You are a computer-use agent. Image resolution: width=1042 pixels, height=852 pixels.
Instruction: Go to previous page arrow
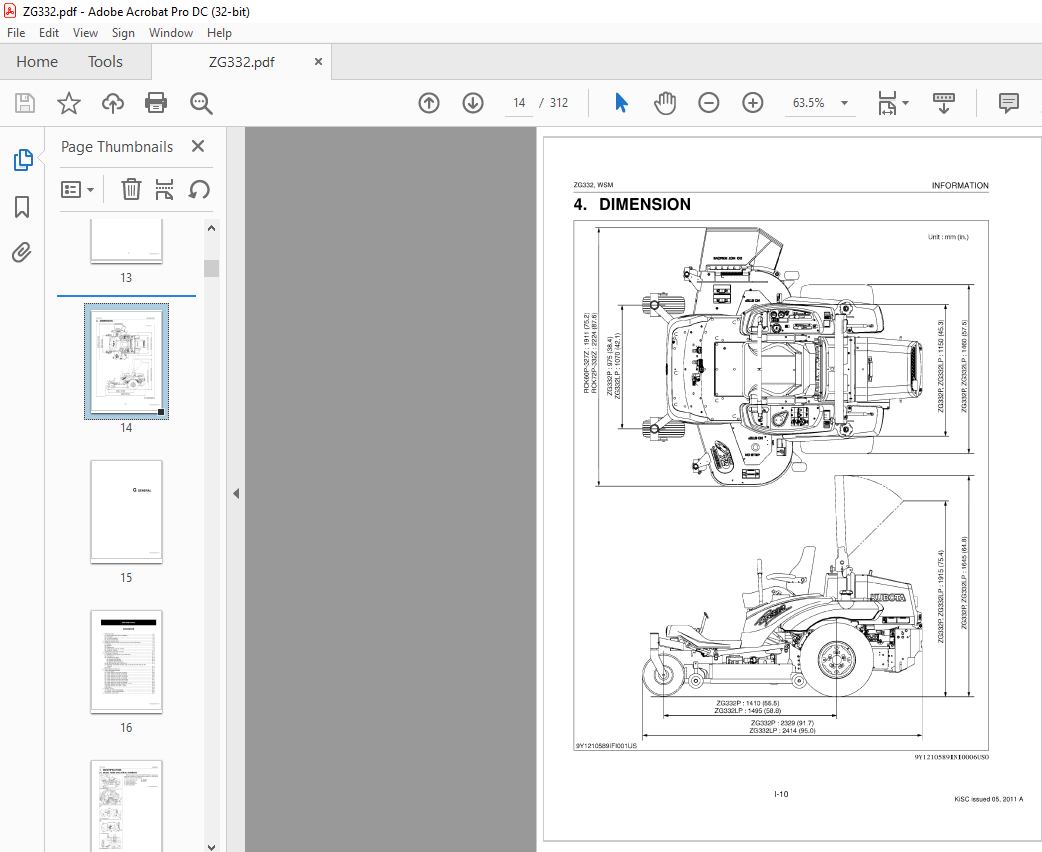[429, 103]
